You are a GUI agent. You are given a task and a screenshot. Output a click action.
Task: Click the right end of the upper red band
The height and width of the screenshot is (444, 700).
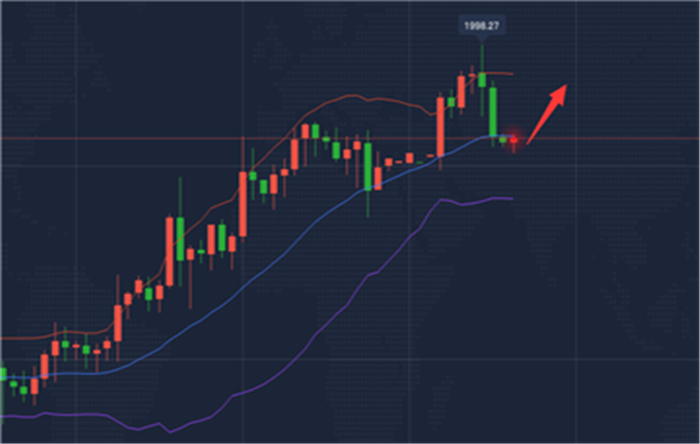512,74
